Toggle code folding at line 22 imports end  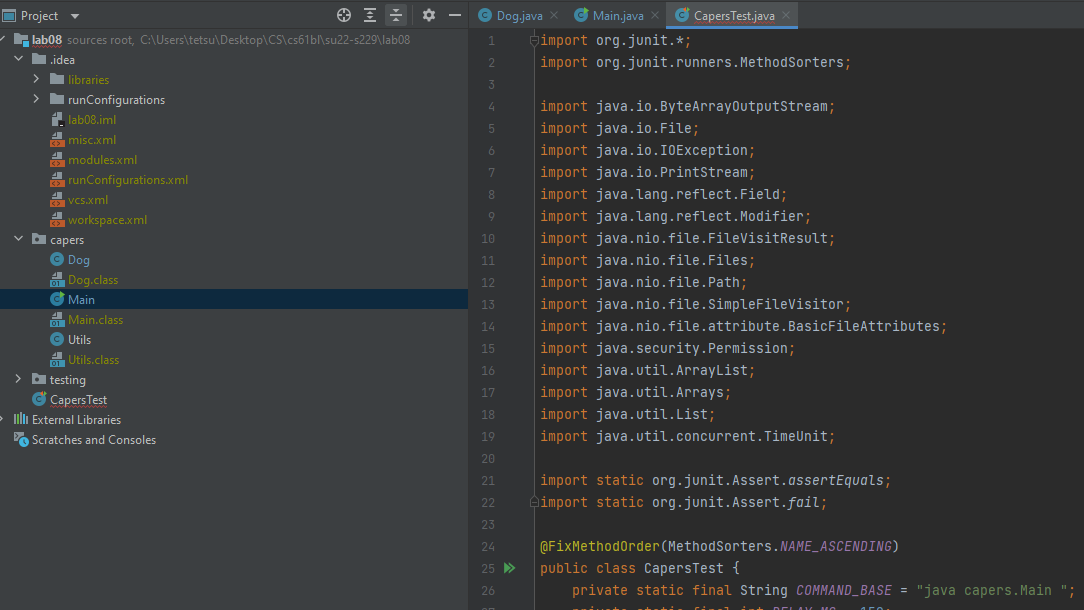[535, 502]
